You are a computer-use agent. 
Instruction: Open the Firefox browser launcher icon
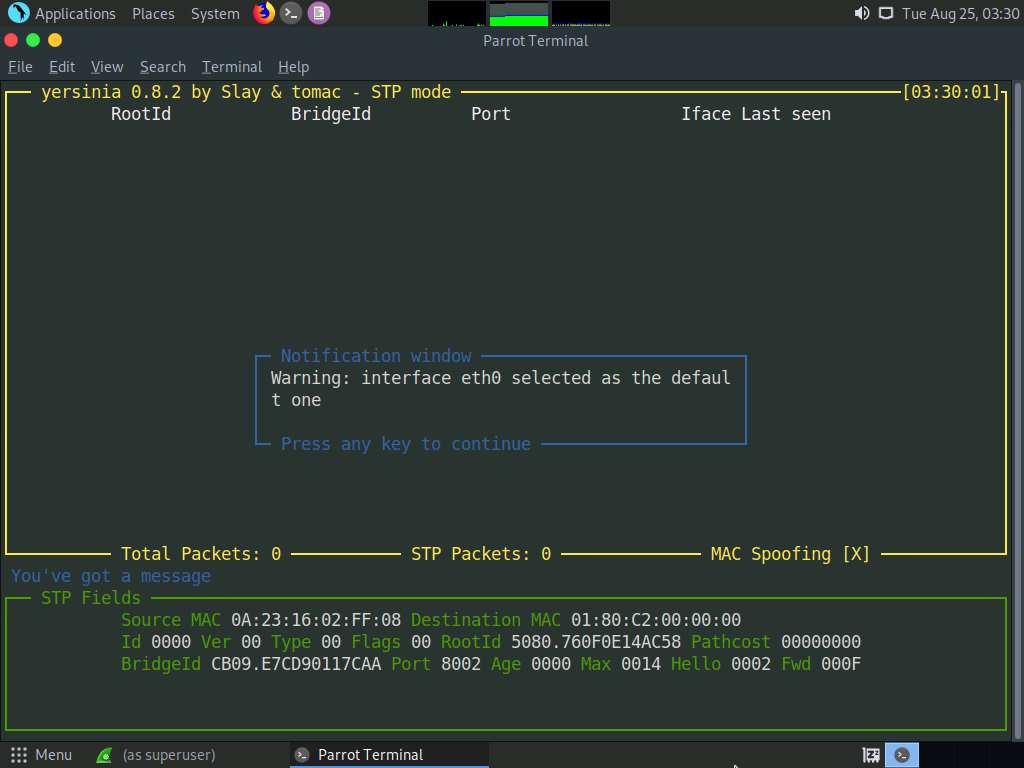[x=264, y=13]
